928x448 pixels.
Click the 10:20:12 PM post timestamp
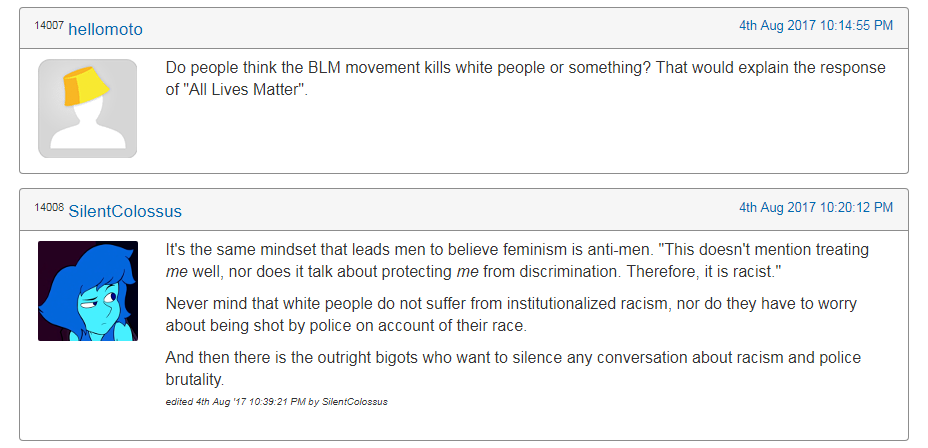click(816, 207)
